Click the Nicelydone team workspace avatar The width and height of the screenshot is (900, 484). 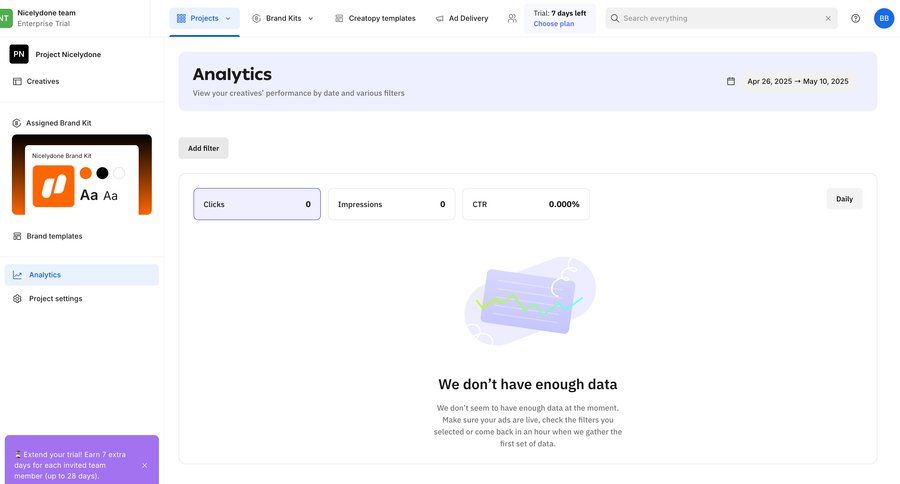pos(5,18)
